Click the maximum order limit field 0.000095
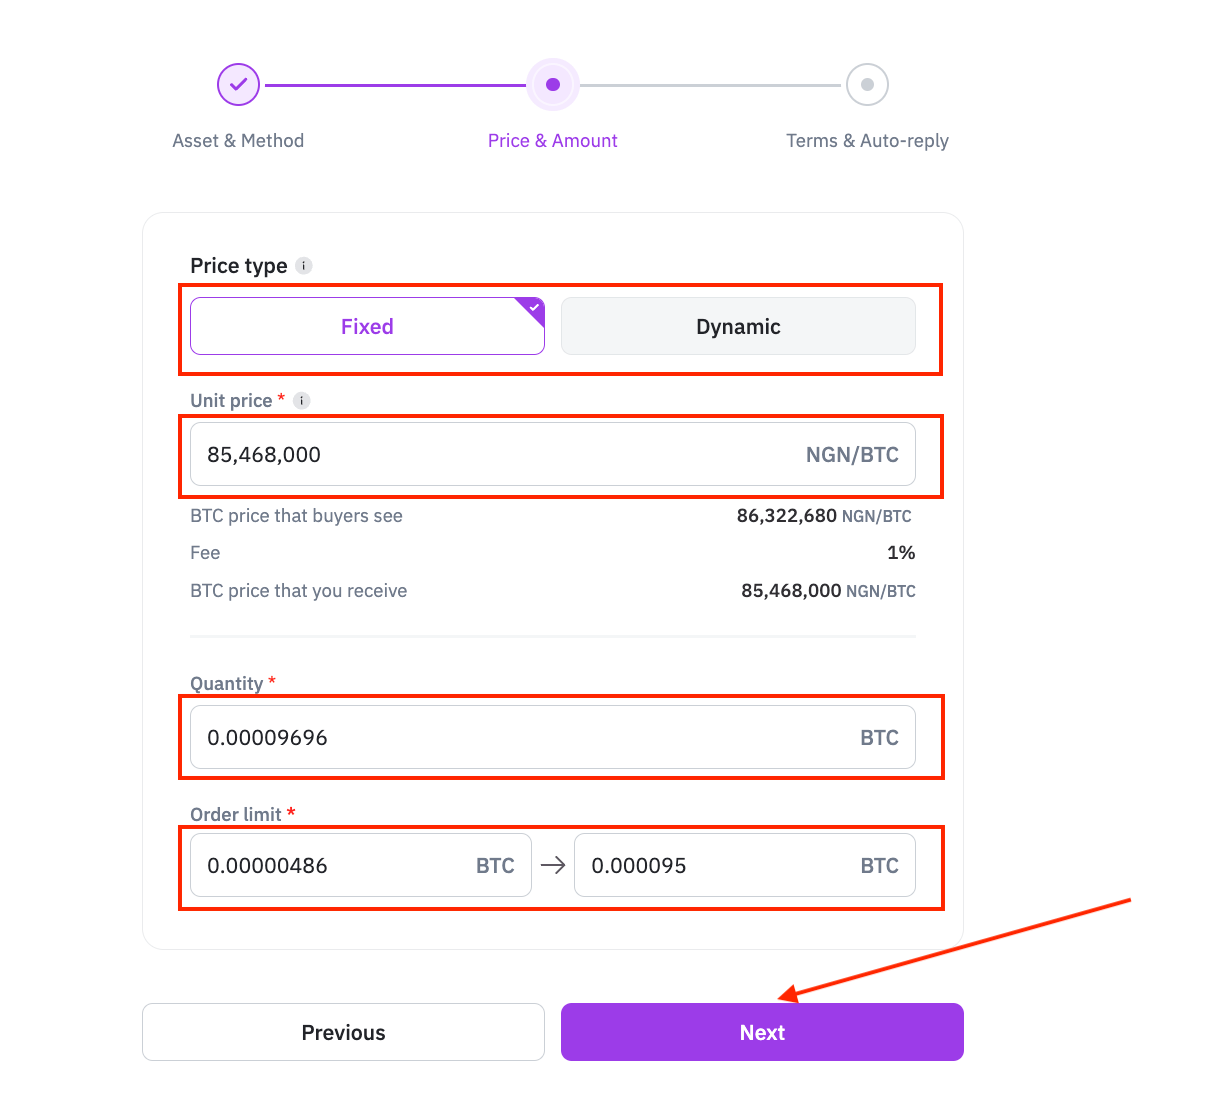Image resolution: width=1212 pixels, height=1107 pixels. (x=745, y=865)
